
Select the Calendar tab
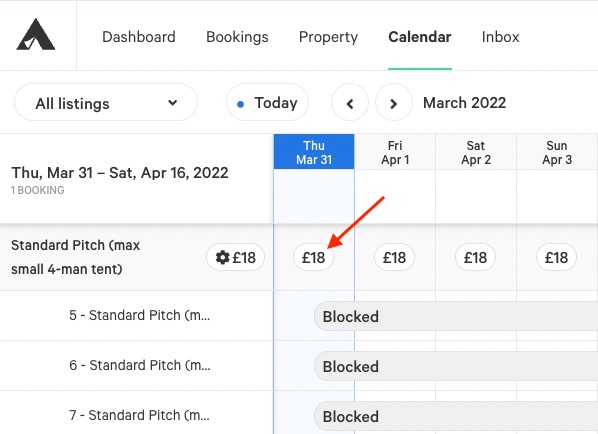click(420, 37)
